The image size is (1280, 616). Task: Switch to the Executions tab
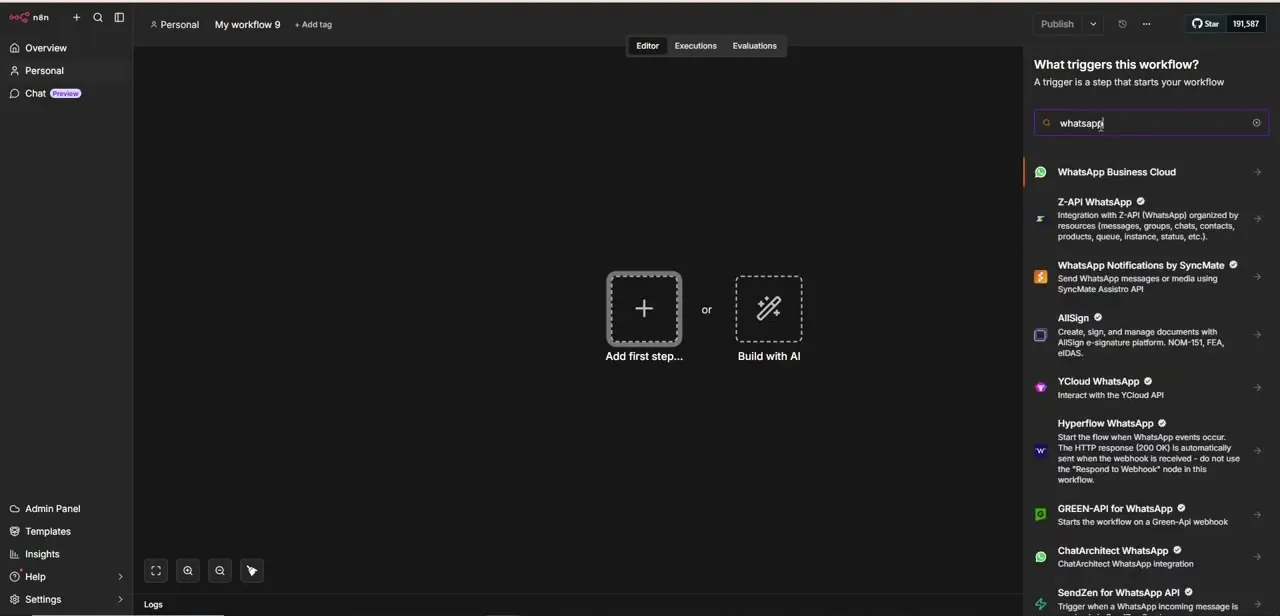695,46
